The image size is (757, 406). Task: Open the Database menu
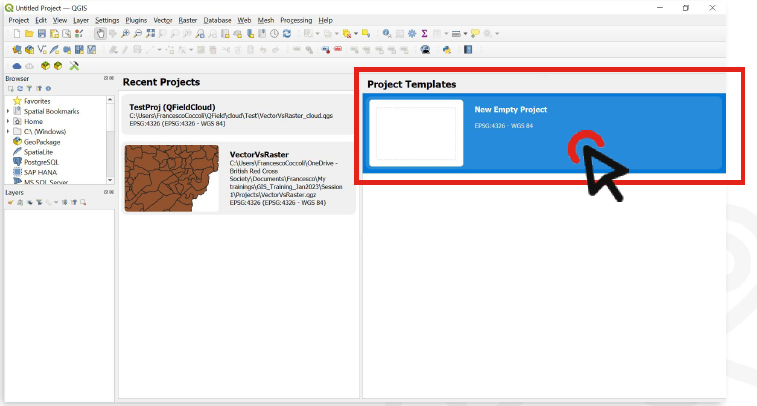pos(217,20)
